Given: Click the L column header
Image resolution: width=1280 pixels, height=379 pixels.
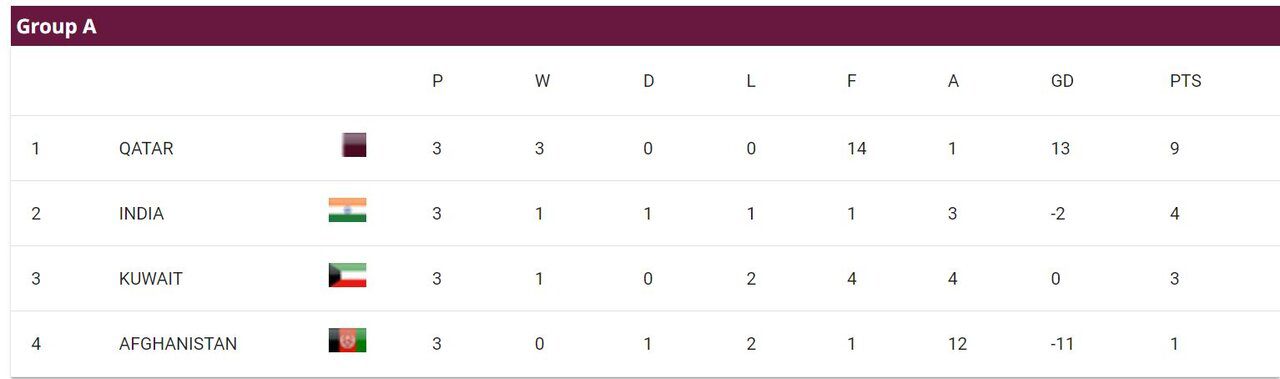Looking at the screenshot, I should [750, 81].
